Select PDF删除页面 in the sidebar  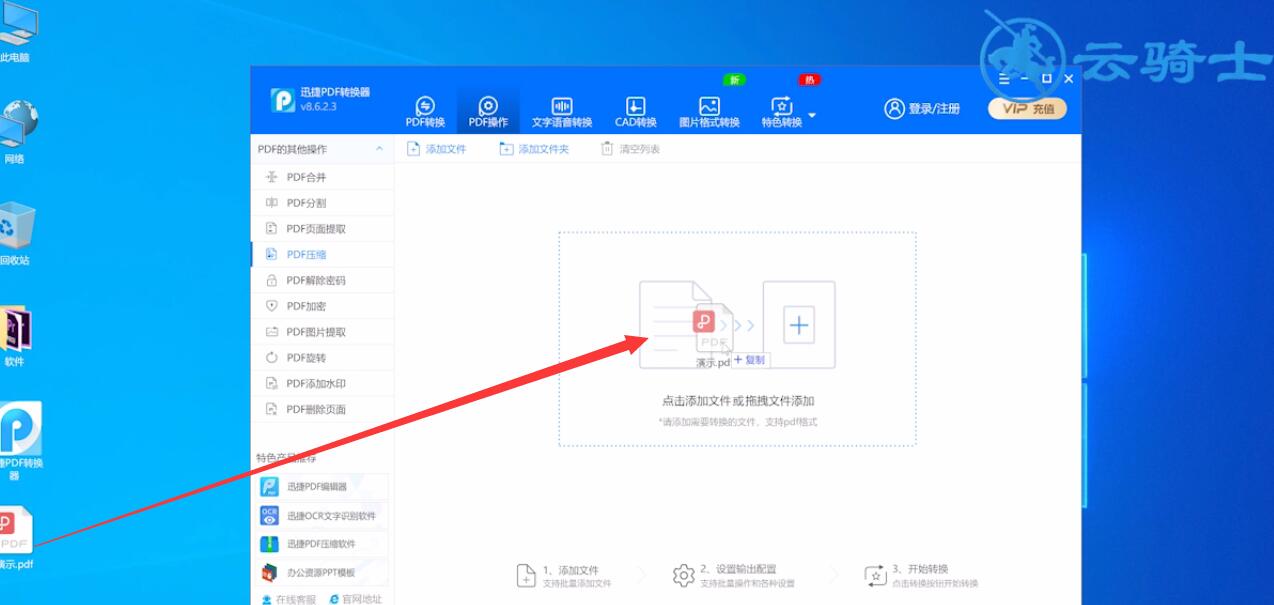[322, 409]
